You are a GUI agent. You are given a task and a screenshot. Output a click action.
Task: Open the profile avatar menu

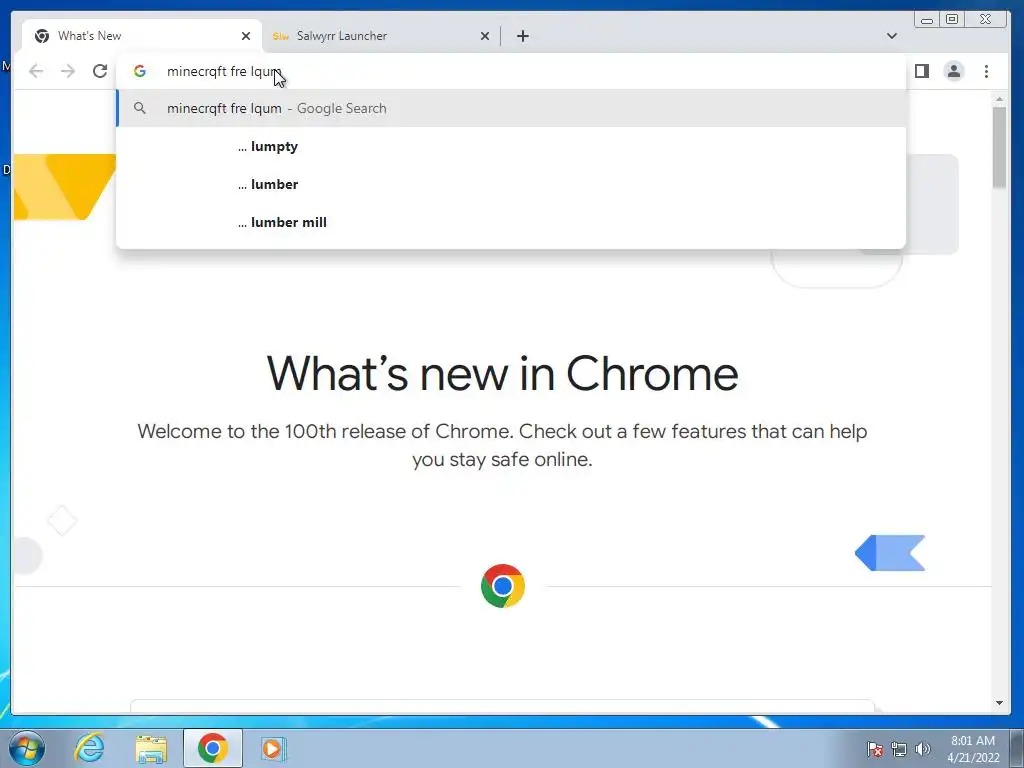[x=954, y=71]
